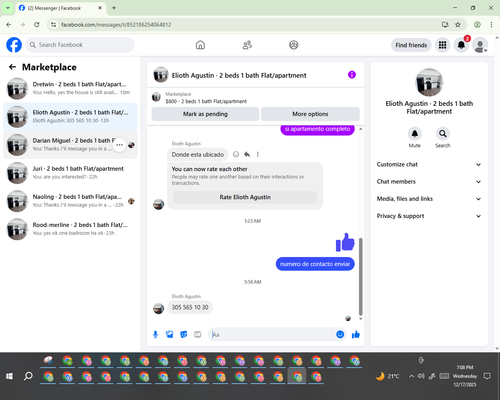Open Juri conversation in list
Screen dimensions: 500x400
70,173
